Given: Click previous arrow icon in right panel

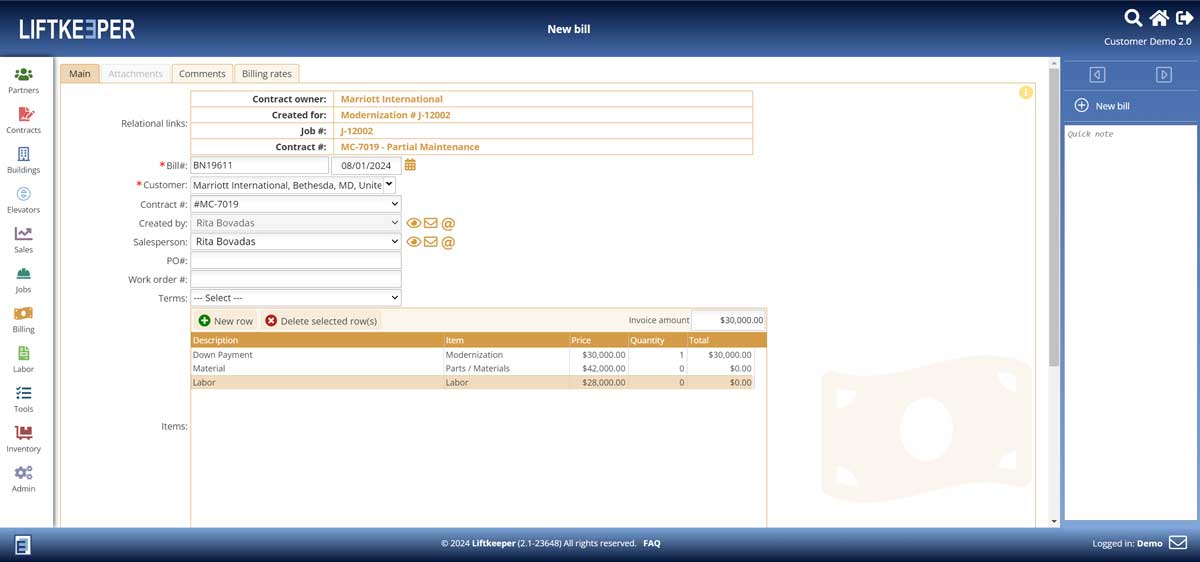Looking at the screenshot, I should [1097, 75].
